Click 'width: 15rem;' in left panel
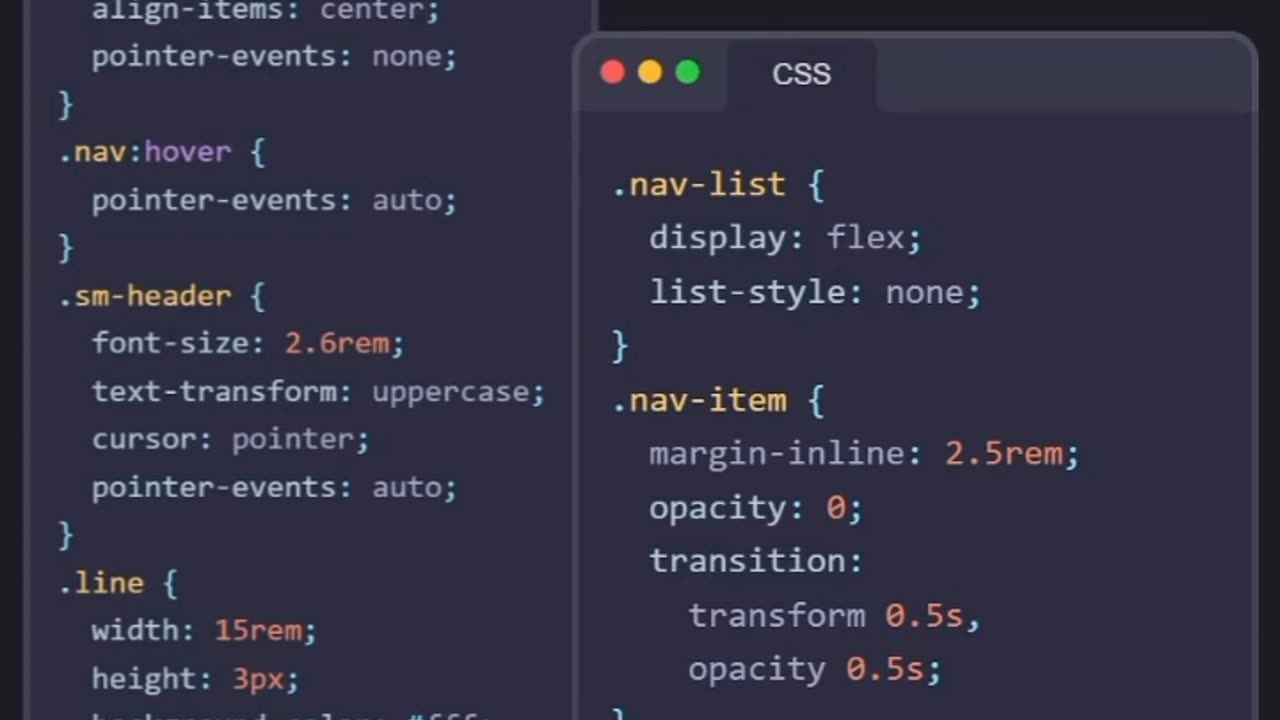The width and height of the screenshot is (1280, 720). coord(204,631)
